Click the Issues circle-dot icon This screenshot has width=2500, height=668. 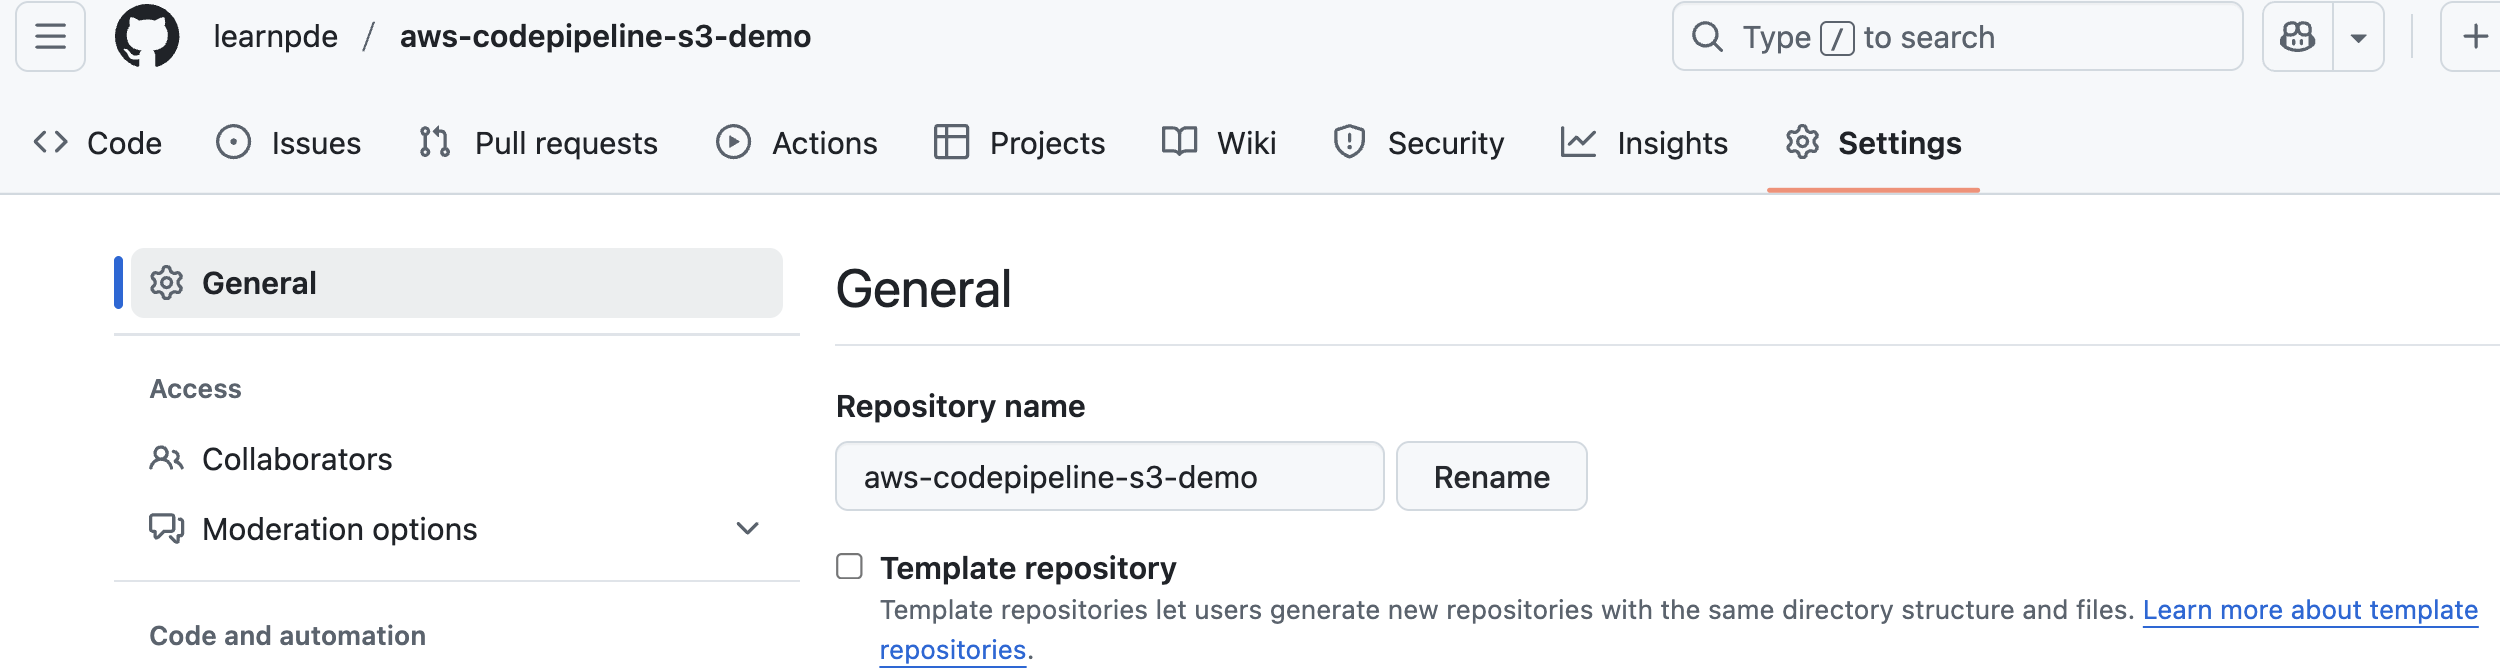[x=233, y=142]
